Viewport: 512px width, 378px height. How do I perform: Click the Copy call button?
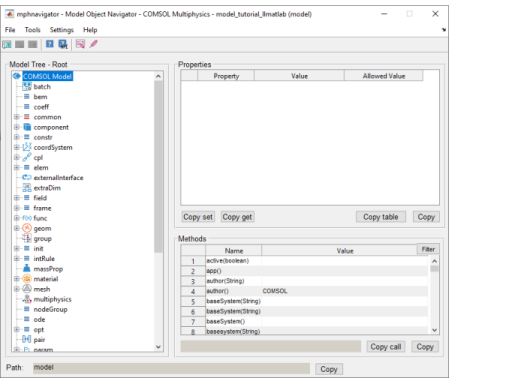click(386, 347)
